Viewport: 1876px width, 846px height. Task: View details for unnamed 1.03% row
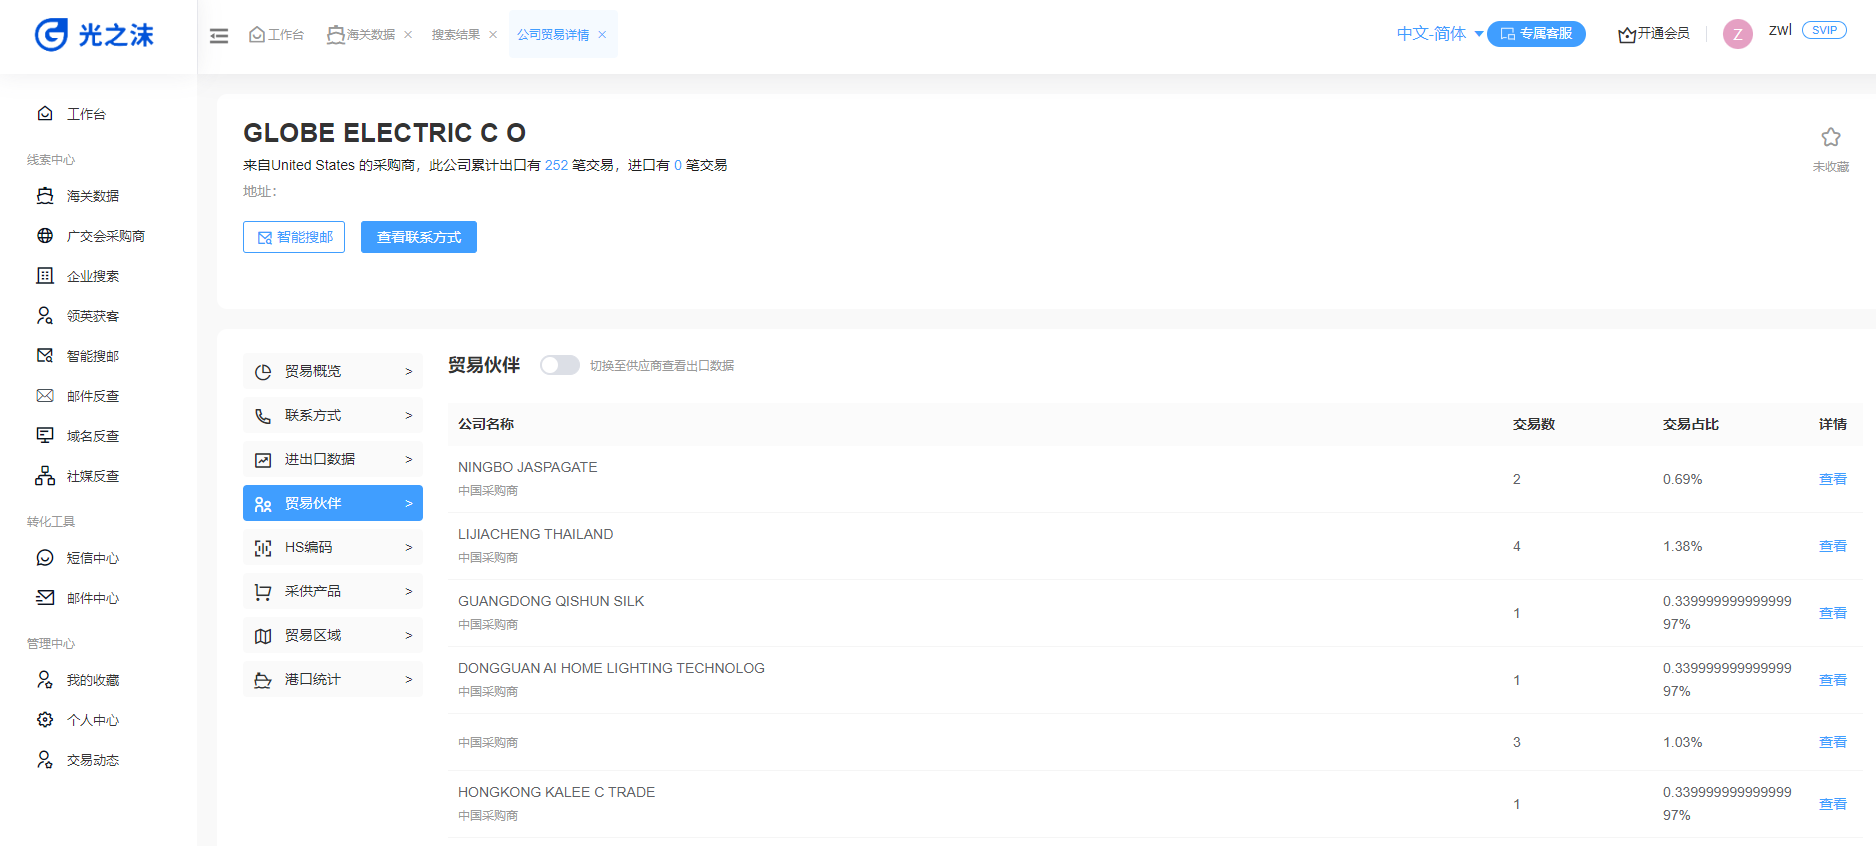coord(1832,742)
